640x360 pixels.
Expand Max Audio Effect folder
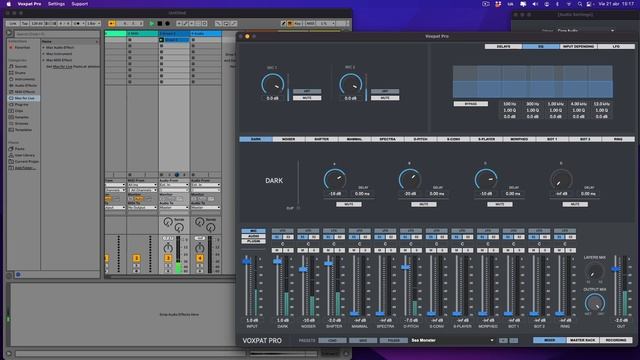[x=43, y=47]
